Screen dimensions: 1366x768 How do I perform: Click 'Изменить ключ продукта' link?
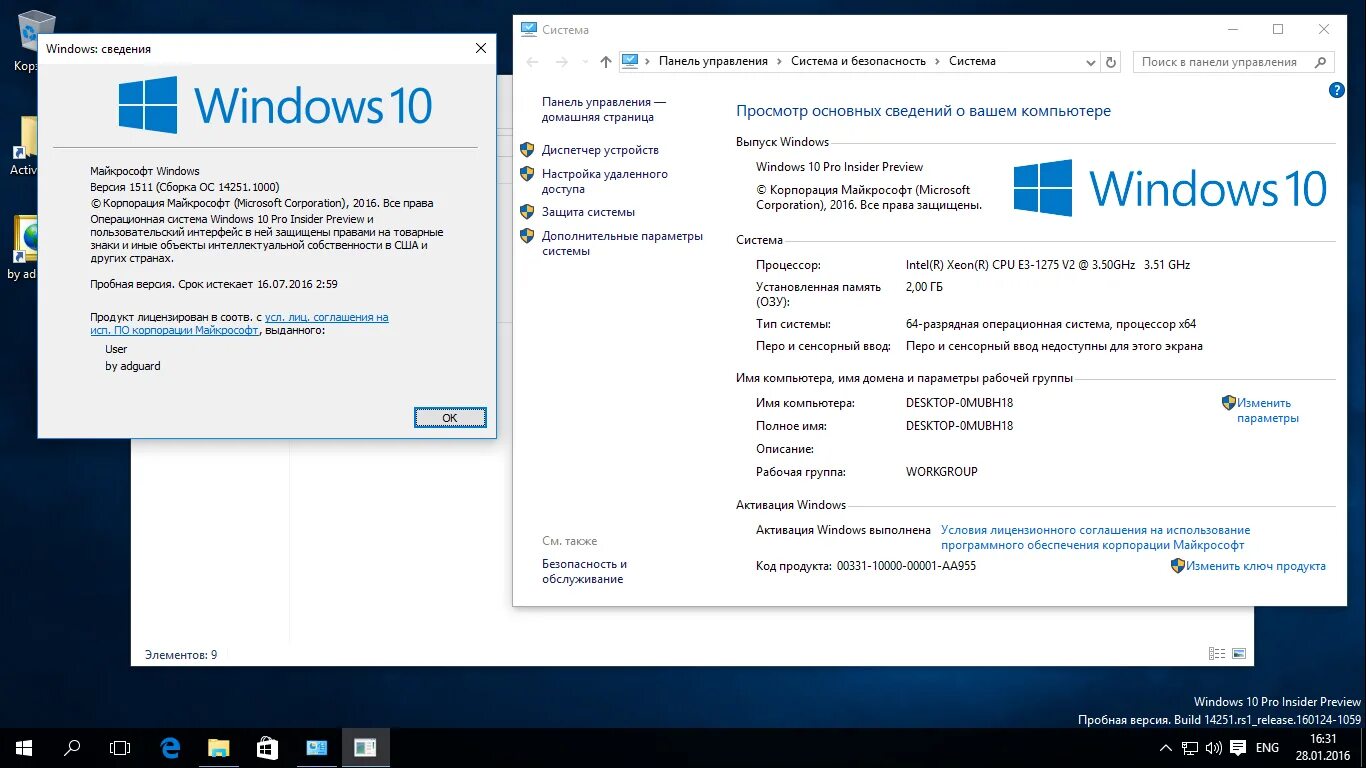[1256, 566]
